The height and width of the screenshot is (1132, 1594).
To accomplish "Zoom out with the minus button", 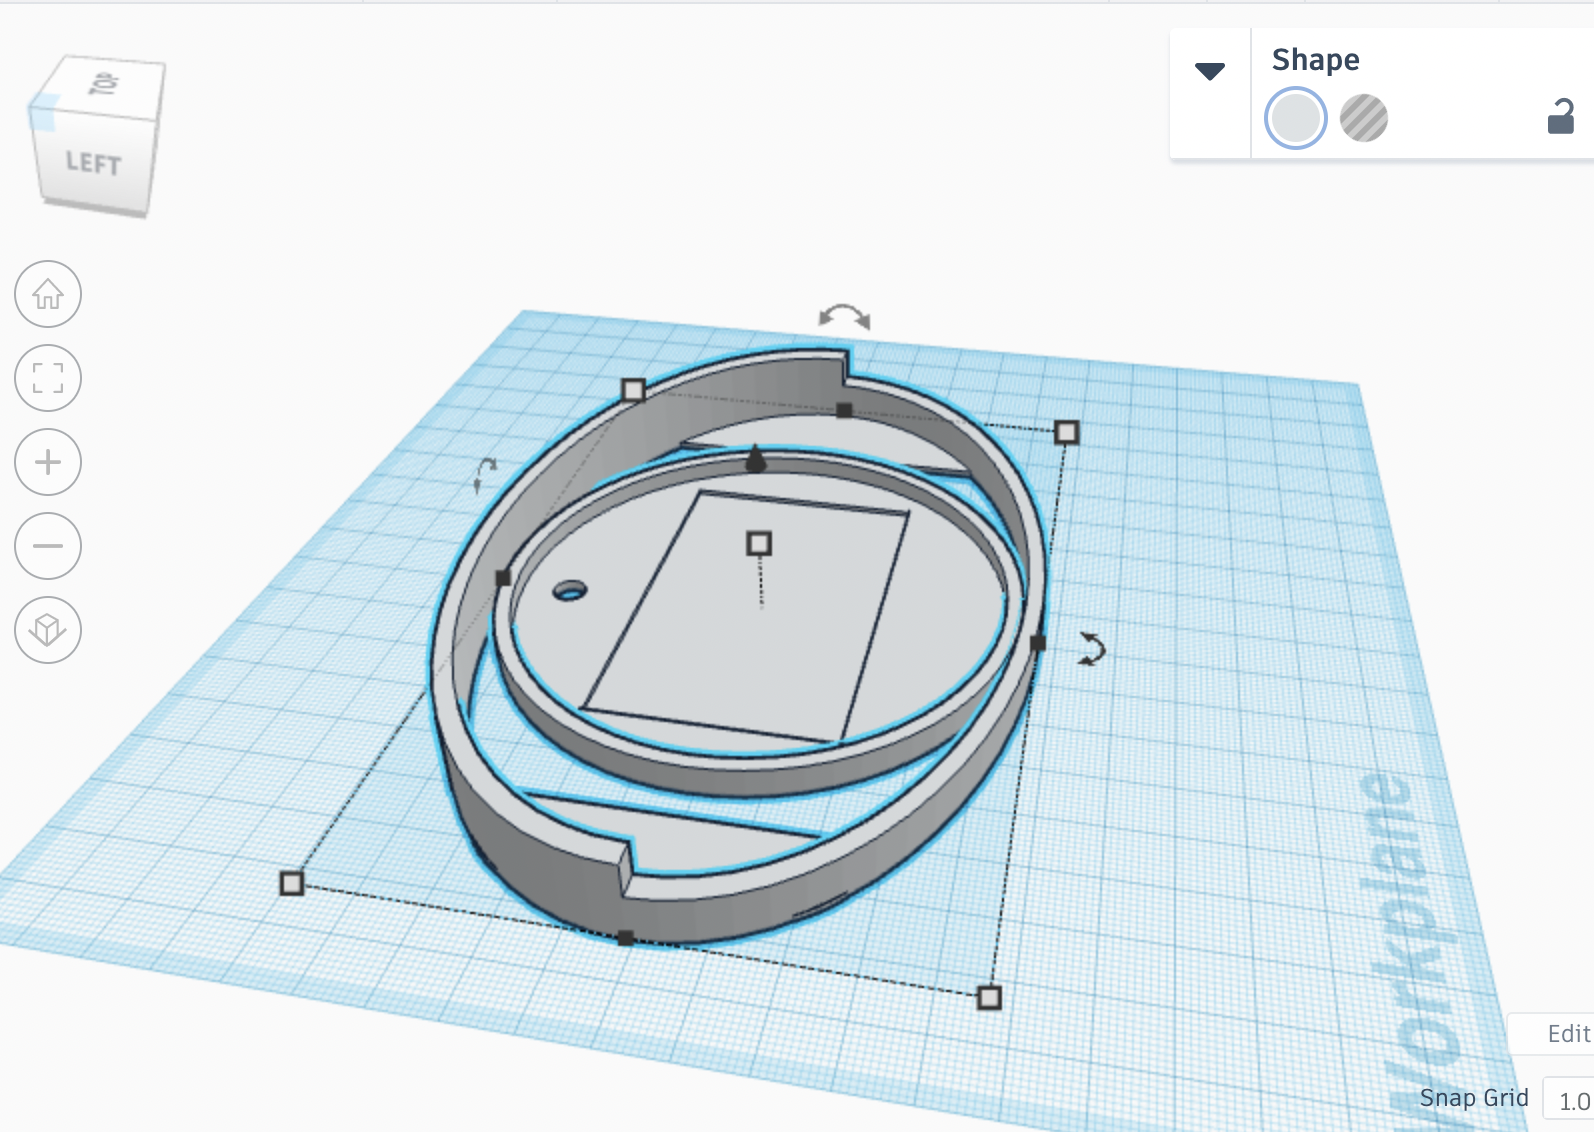I will click(48, 546).
